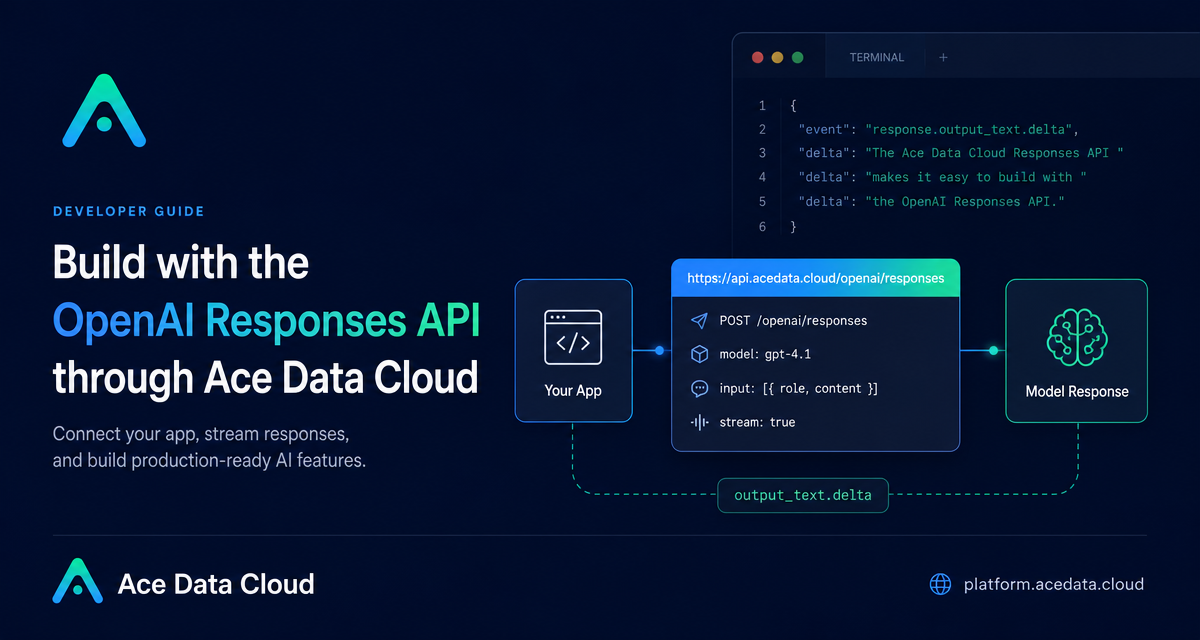
Task: Click the green connector dot beside Model Response
Action: tap(993, 350)
